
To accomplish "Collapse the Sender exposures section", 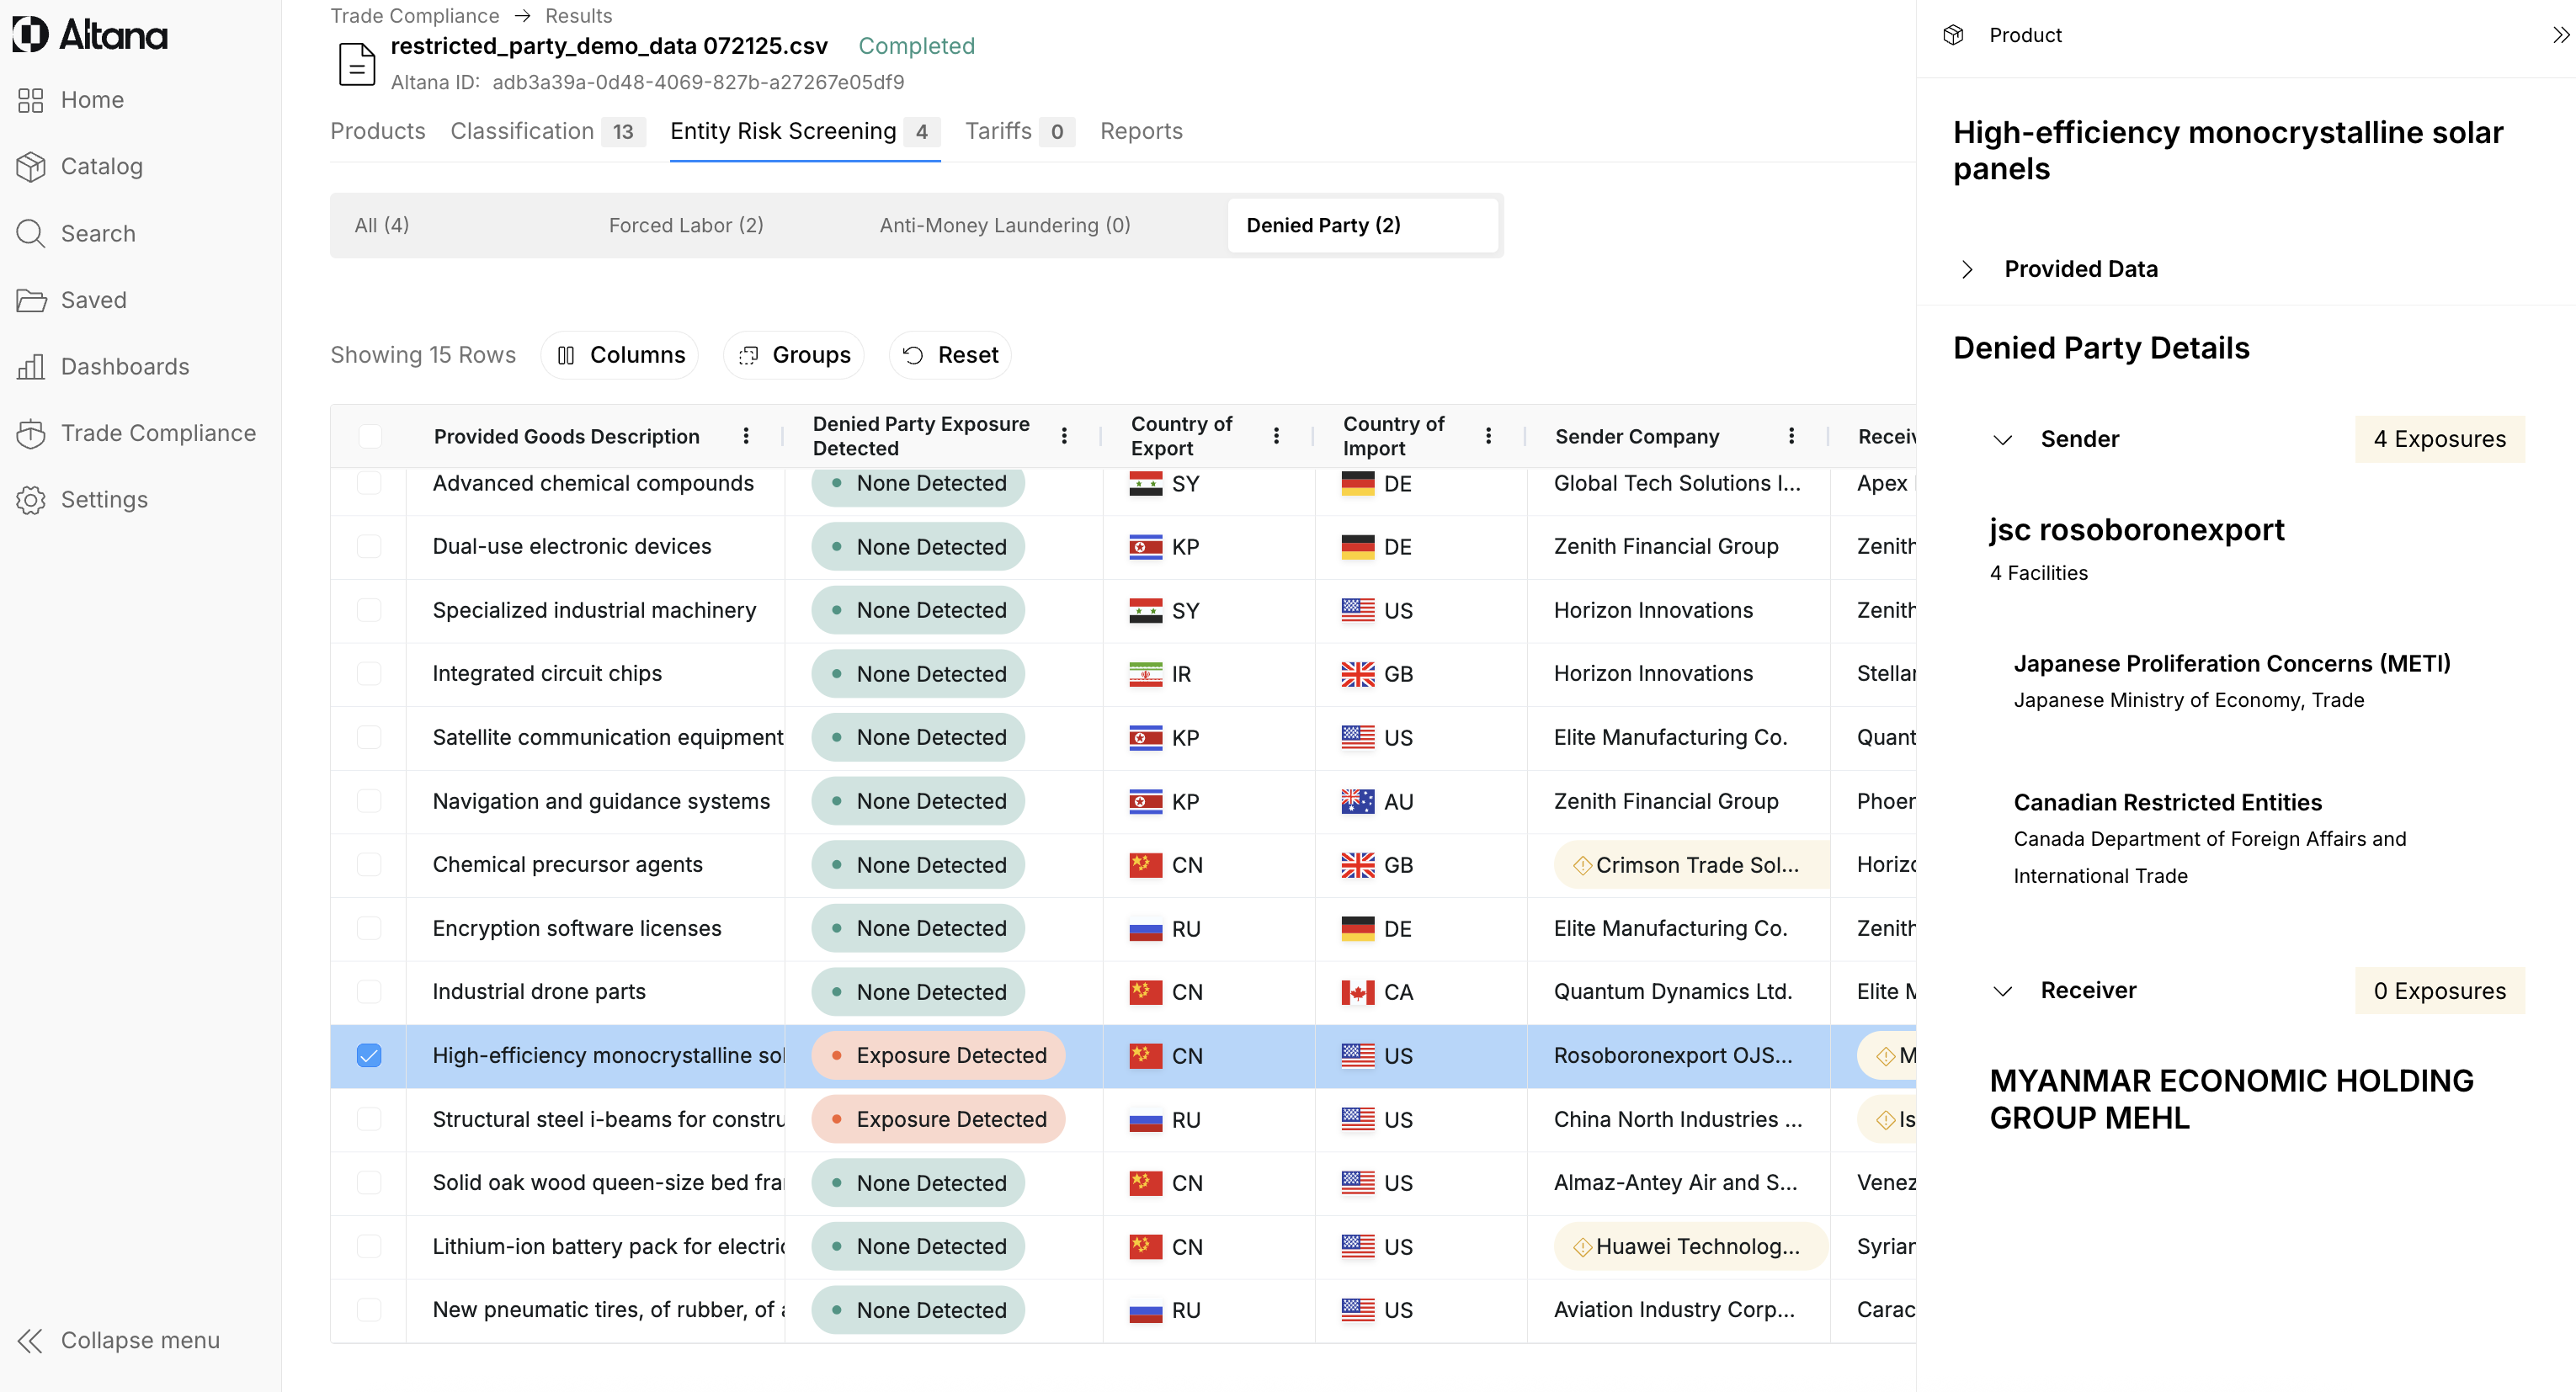I will [2002, 439].
